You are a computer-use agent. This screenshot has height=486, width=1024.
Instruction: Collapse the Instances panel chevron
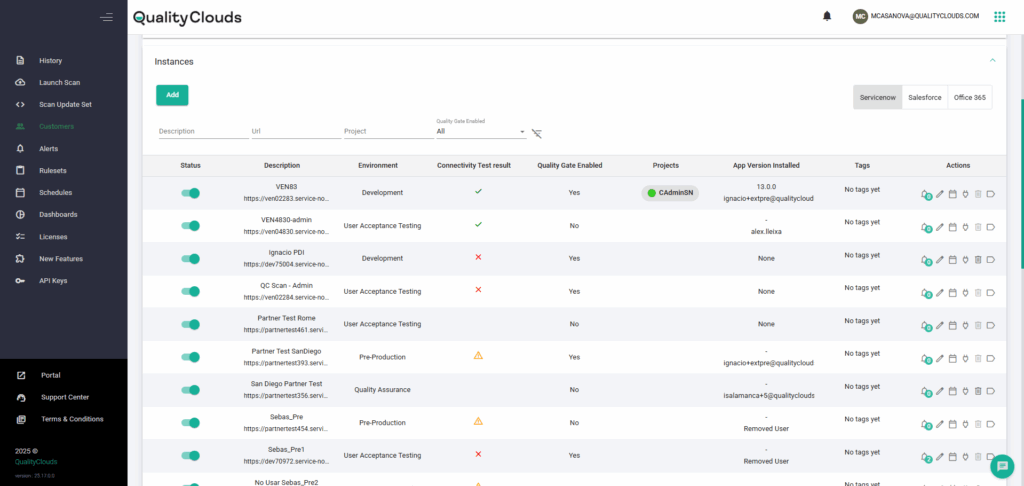(992, 61)
